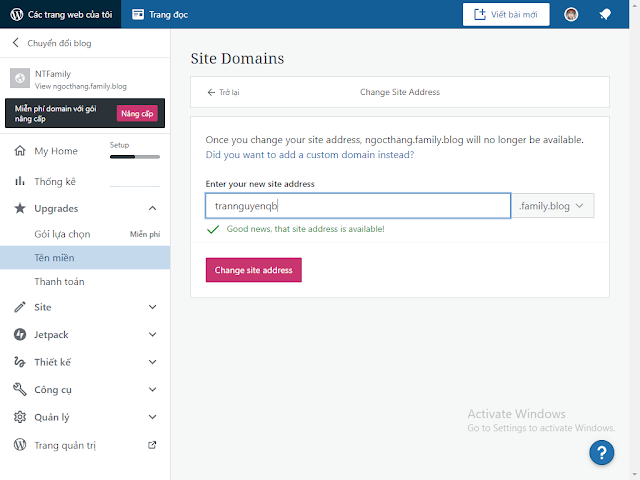Expand the Jetpack menu section
This screenshot has height=480, width=640.
tap(152, 334)
